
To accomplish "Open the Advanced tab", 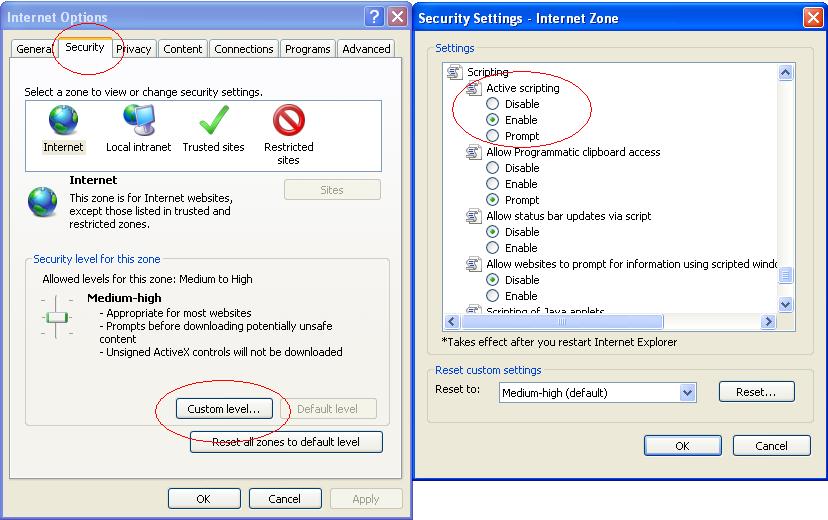I will coord(366,49).
